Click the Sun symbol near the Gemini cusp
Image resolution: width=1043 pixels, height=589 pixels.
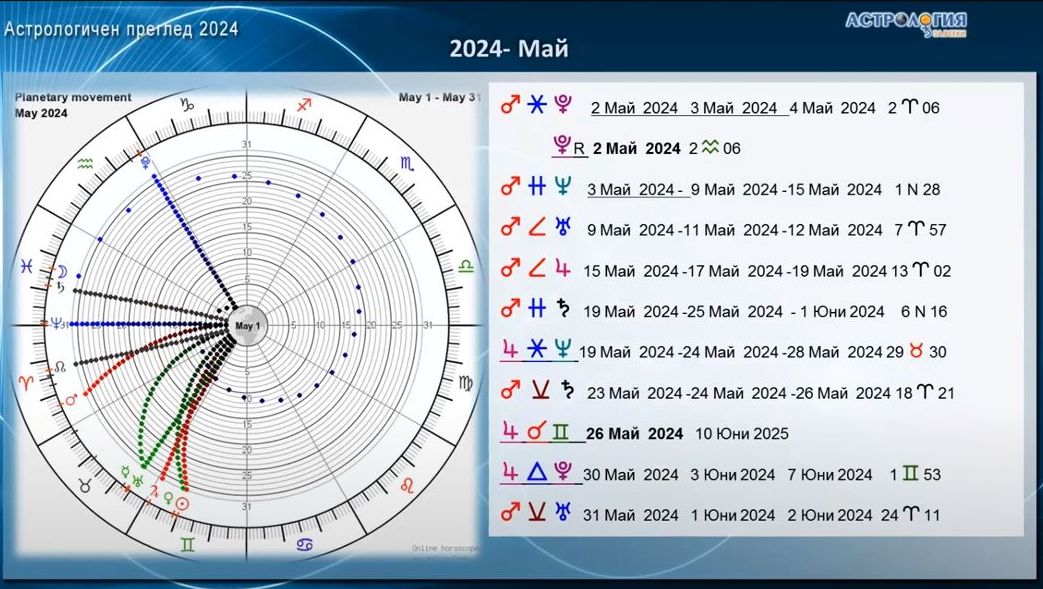click(182, 504)
